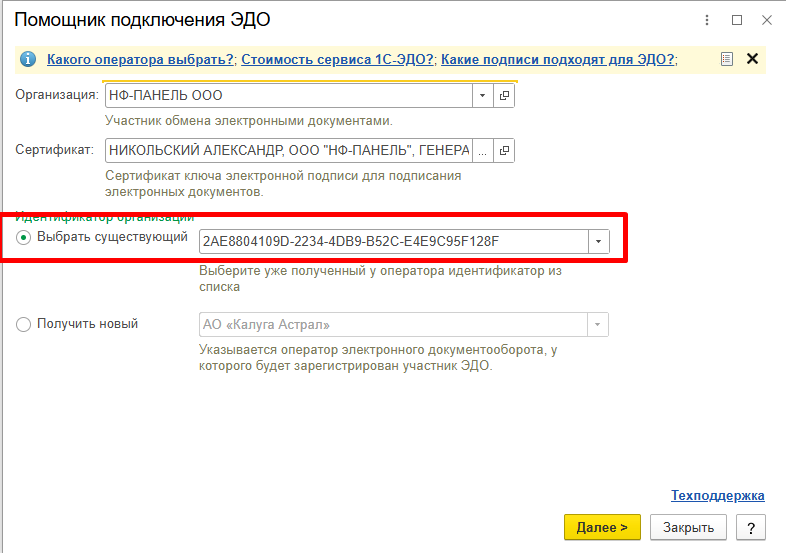Viewport: 786px width, 553px height.
Task: Click the blue info icon in banner
Action: [28, 59]
